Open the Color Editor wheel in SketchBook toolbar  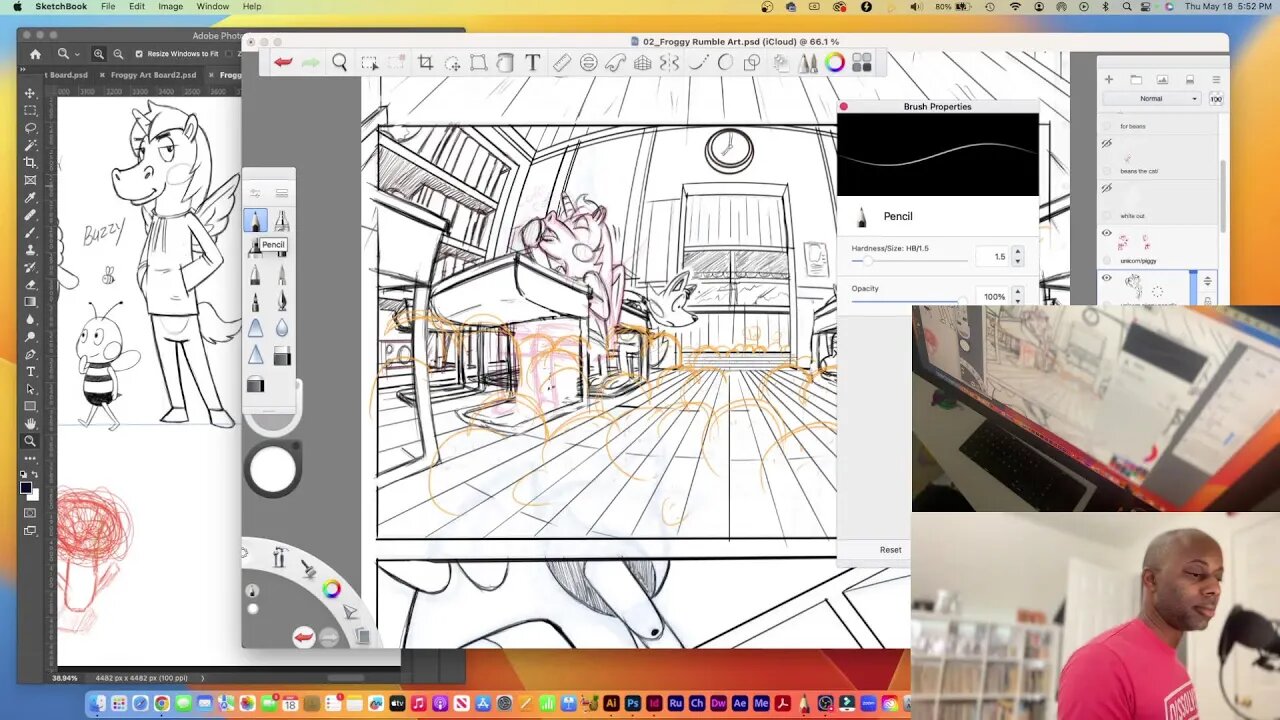[x=835, y=63]
